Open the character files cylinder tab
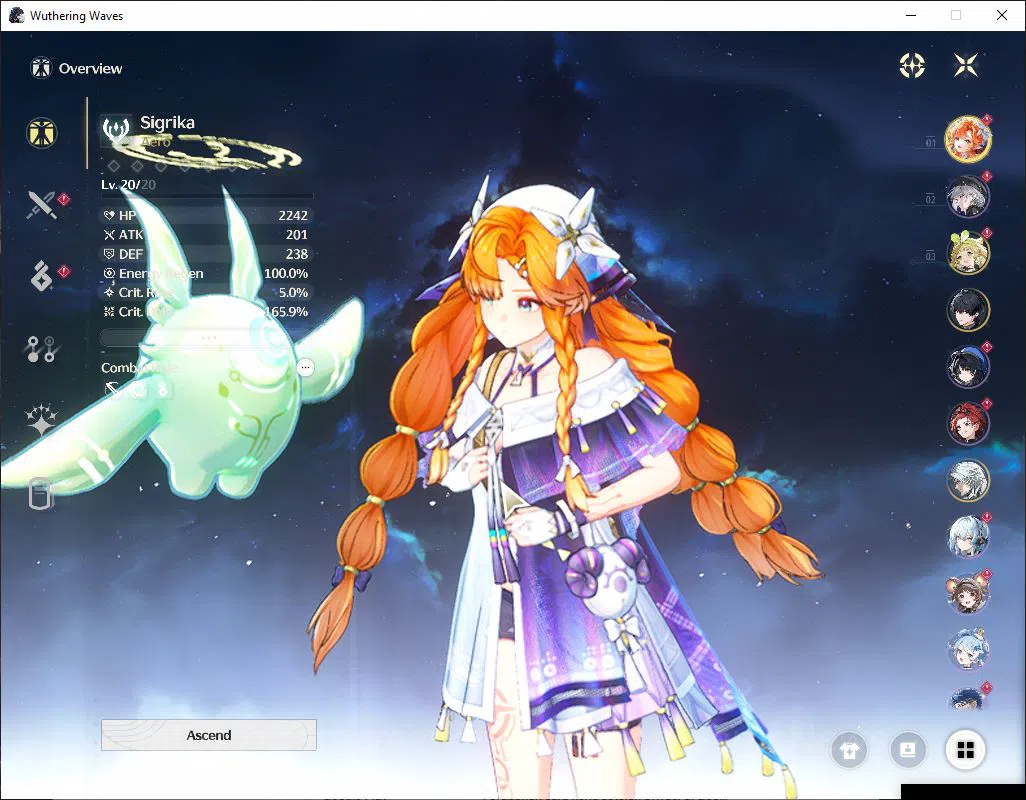Screen dimensions: 1026x800 point(40,494)
